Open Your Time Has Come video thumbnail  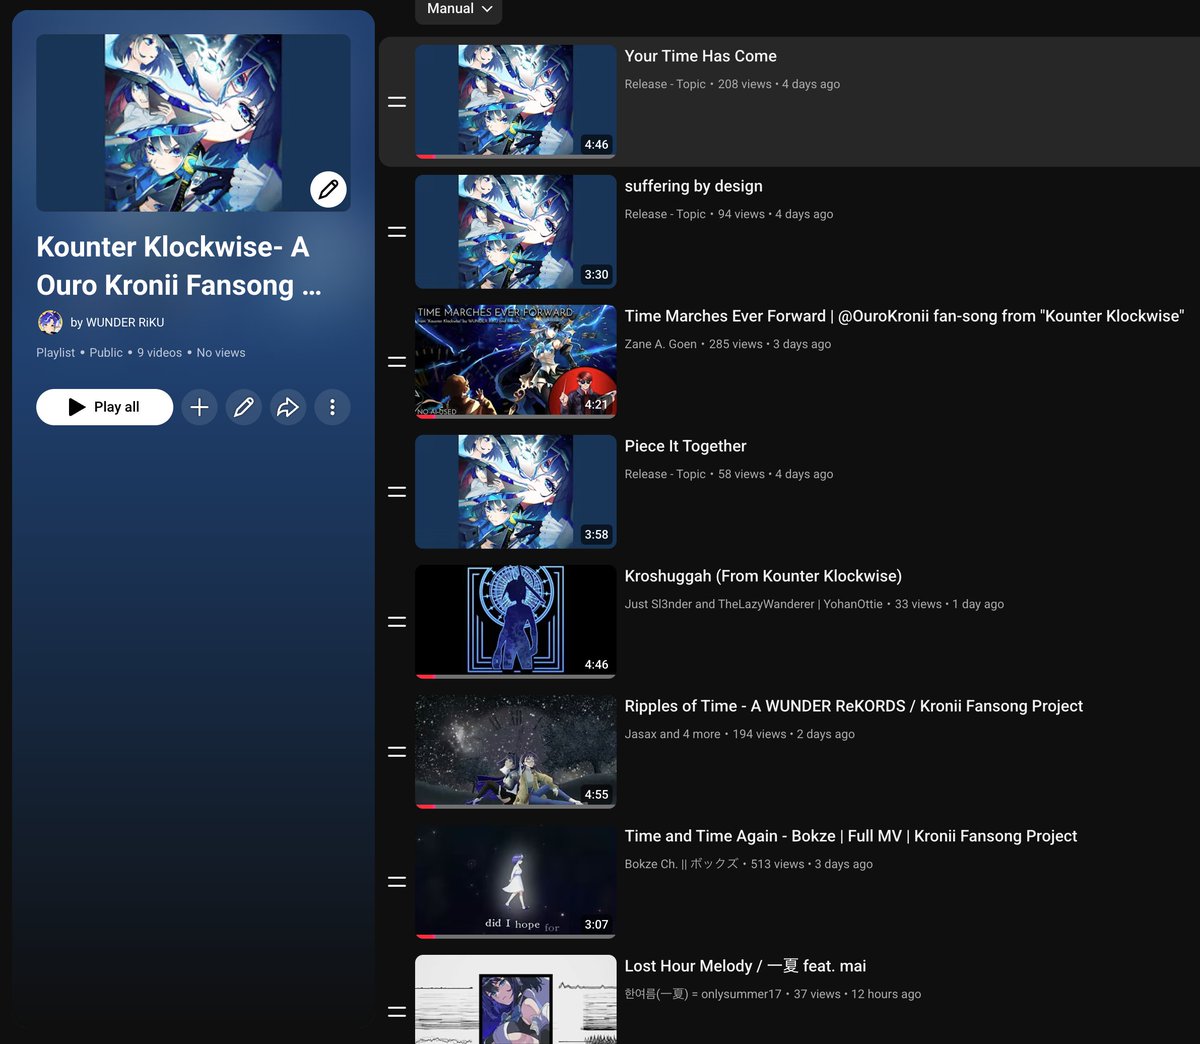pyautogui.click(x=515, y=102)
